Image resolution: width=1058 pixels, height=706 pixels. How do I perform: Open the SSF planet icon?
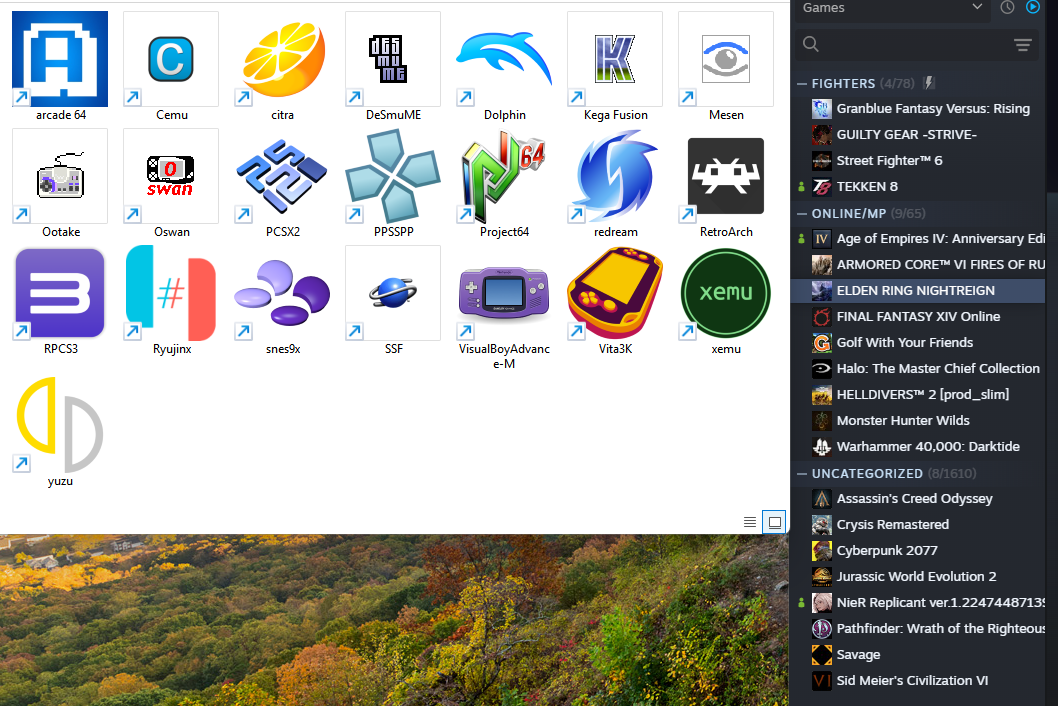coord(393,293)
